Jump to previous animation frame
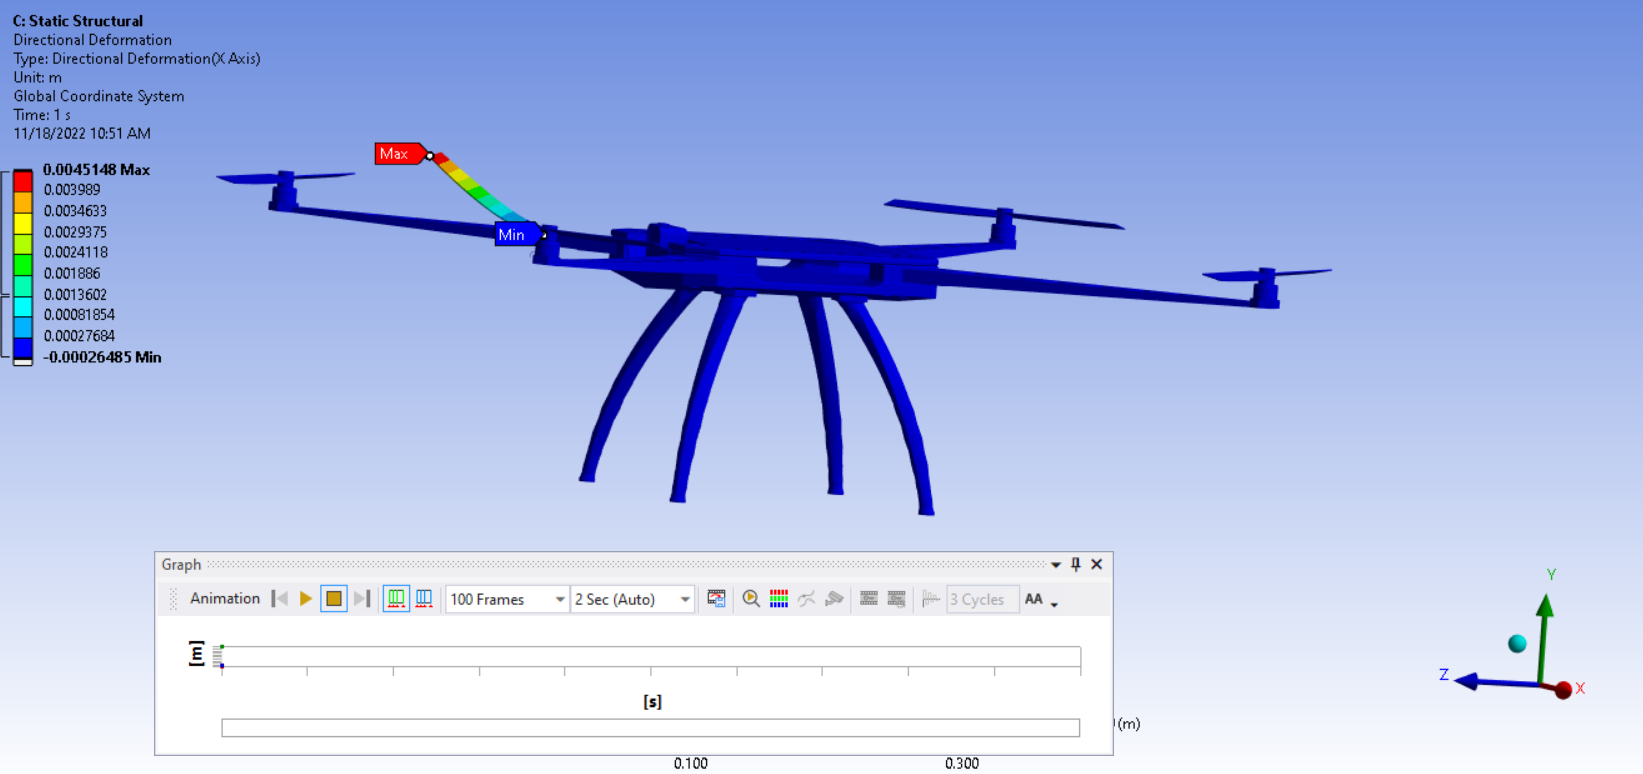This screenshot has width=1643, height=774. (280, 599)
